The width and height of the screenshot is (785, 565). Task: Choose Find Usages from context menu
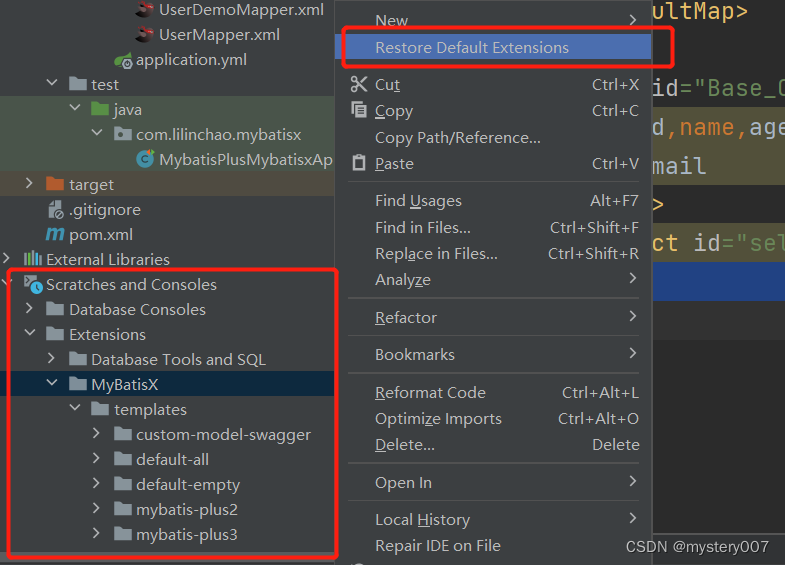[493, 201]
